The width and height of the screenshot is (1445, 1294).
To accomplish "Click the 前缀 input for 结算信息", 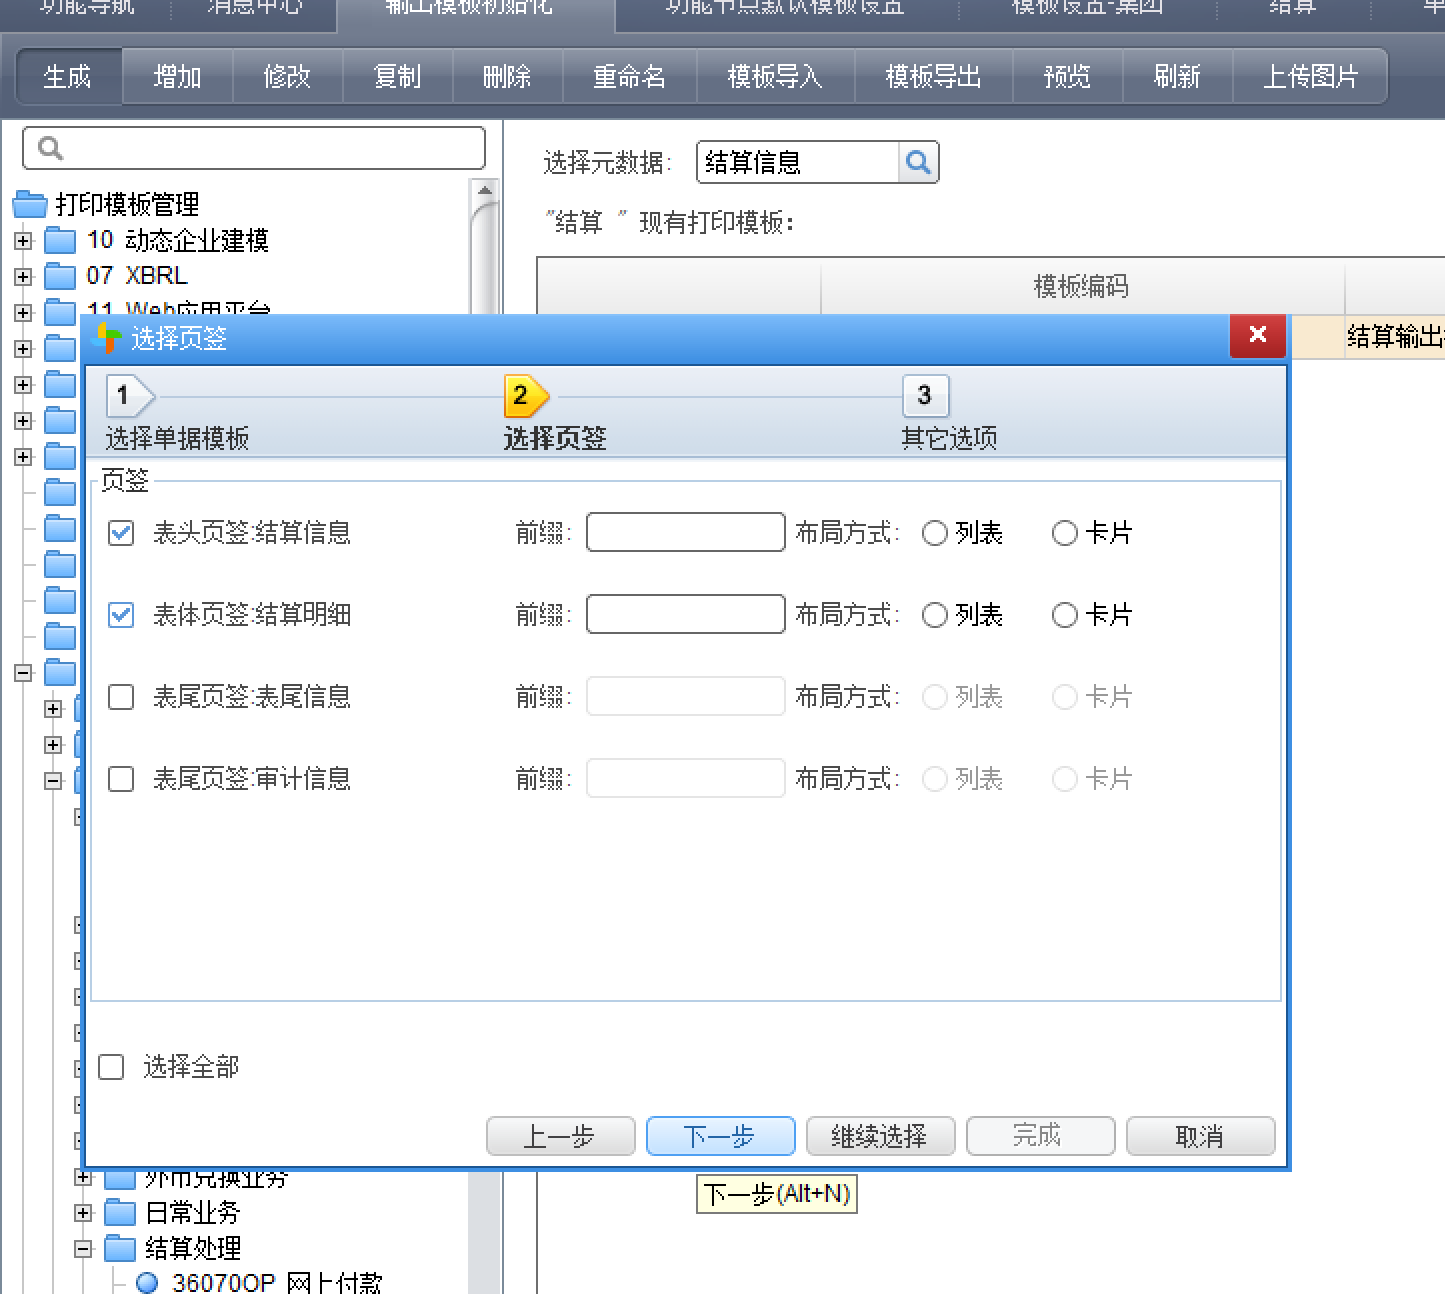I will point(685,532).
